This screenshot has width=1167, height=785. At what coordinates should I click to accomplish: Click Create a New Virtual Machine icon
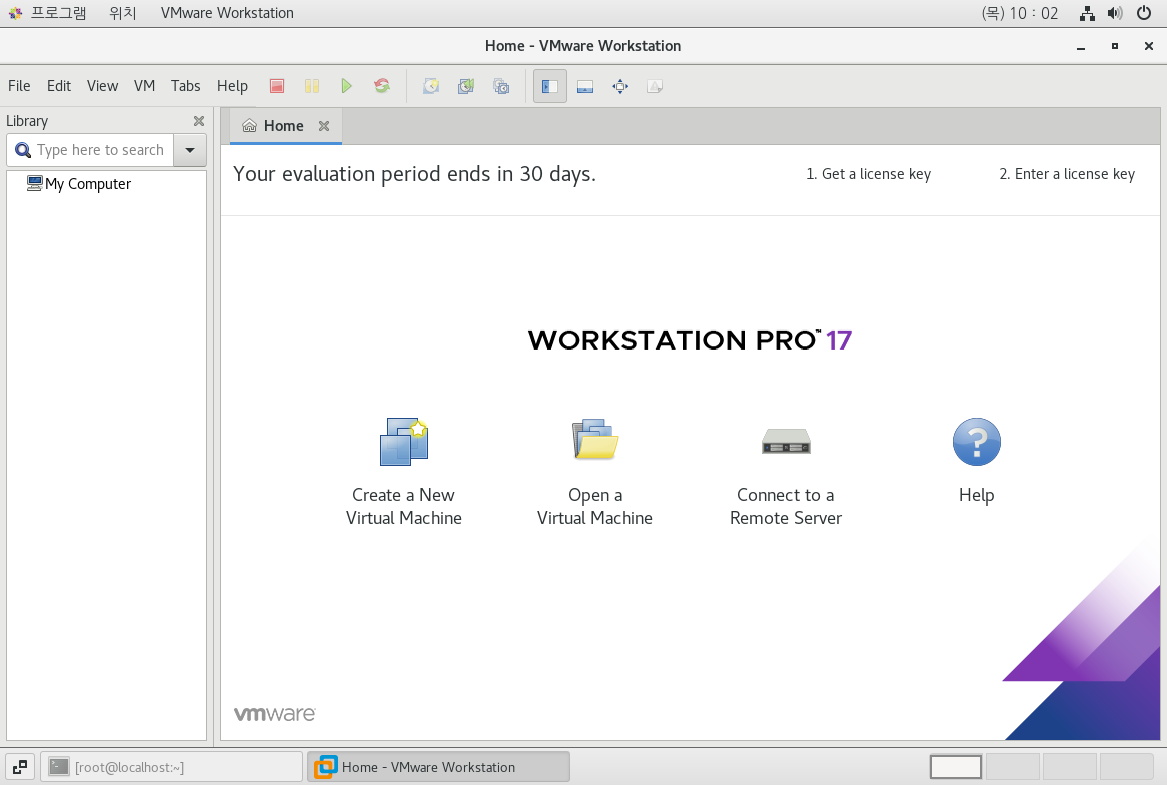point(403,442)
